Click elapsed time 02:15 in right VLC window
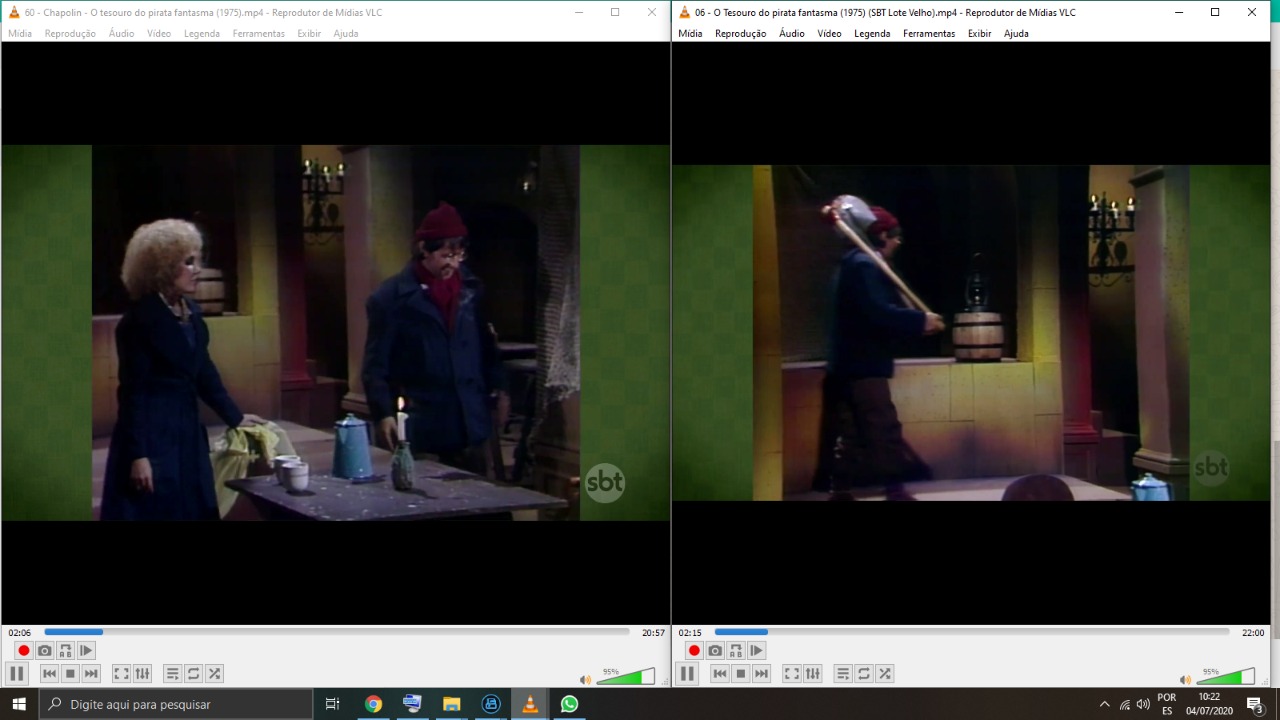This screenshot has height=720, width=1280. 690,633
